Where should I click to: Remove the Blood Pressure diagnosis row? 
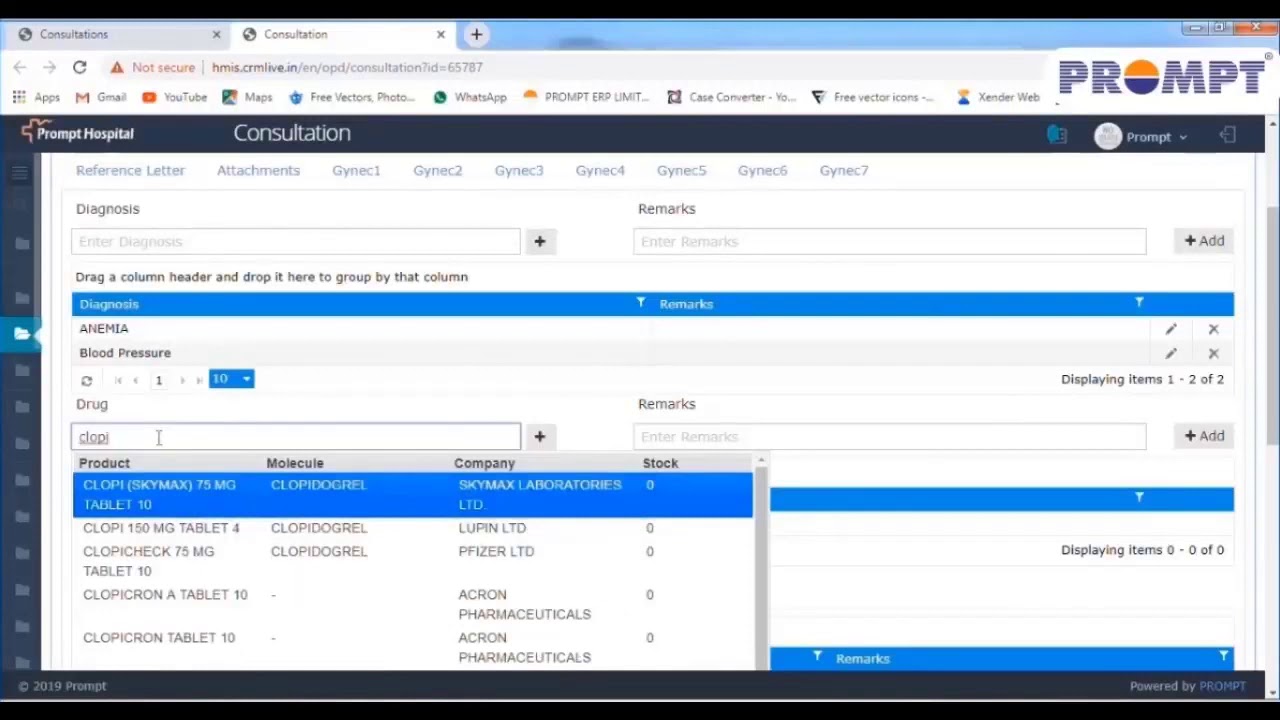[x=1213, y=353]
